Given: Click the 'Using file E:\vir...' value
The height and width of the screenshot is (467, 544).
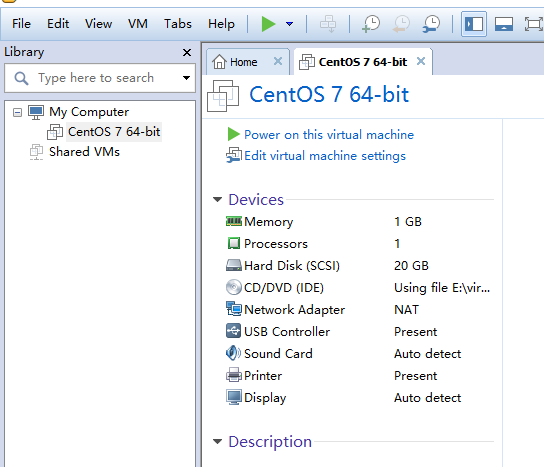Looking at the screenshot, I should (442, 288).
